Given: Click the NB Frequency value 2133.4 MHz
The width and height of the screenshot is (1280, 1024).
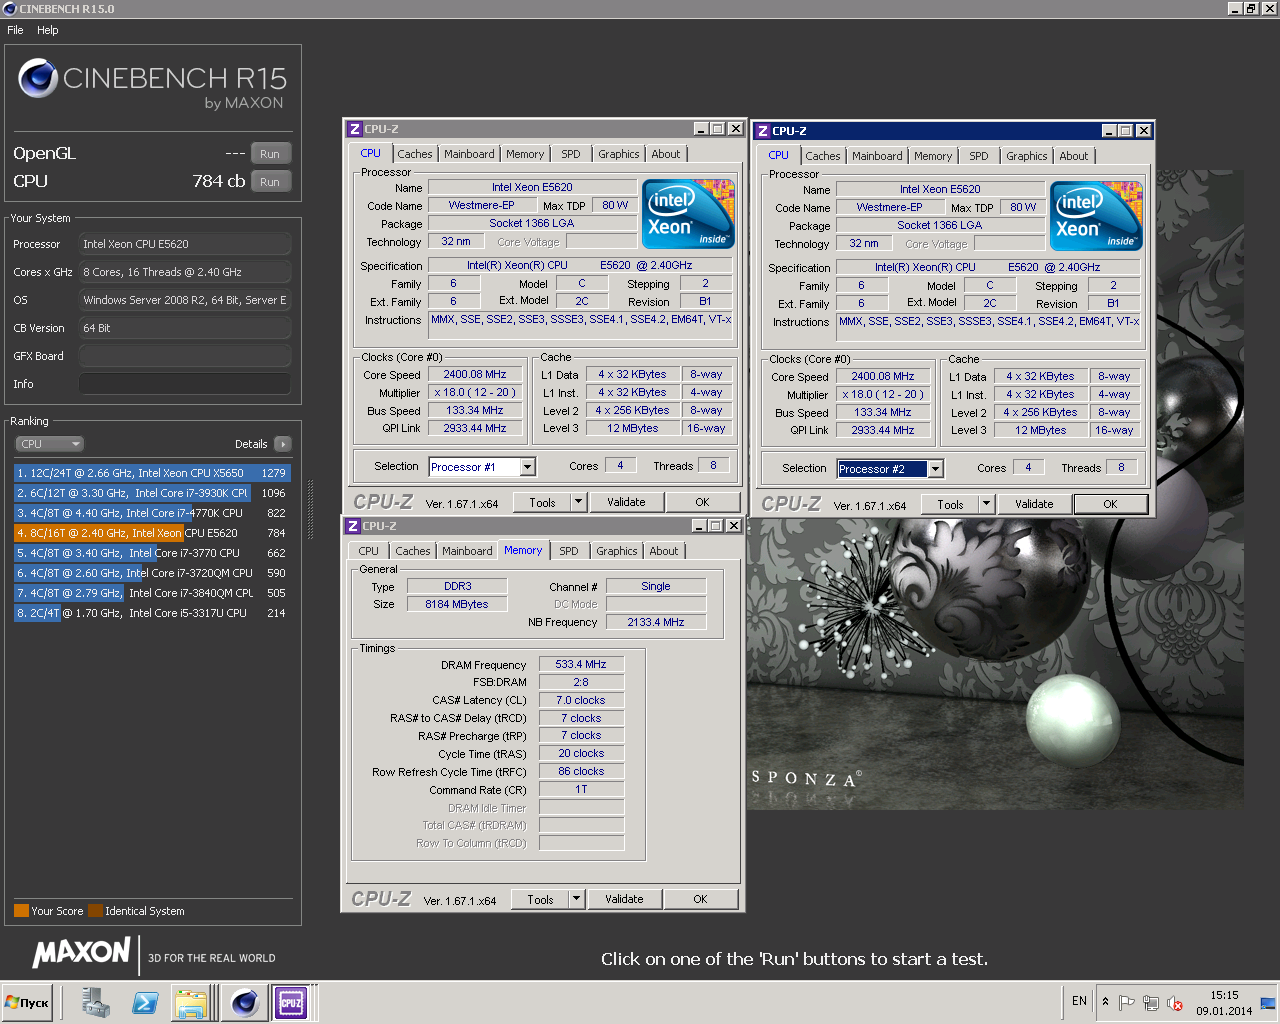Looking at the screenshot, I should [x=656, y=622].
